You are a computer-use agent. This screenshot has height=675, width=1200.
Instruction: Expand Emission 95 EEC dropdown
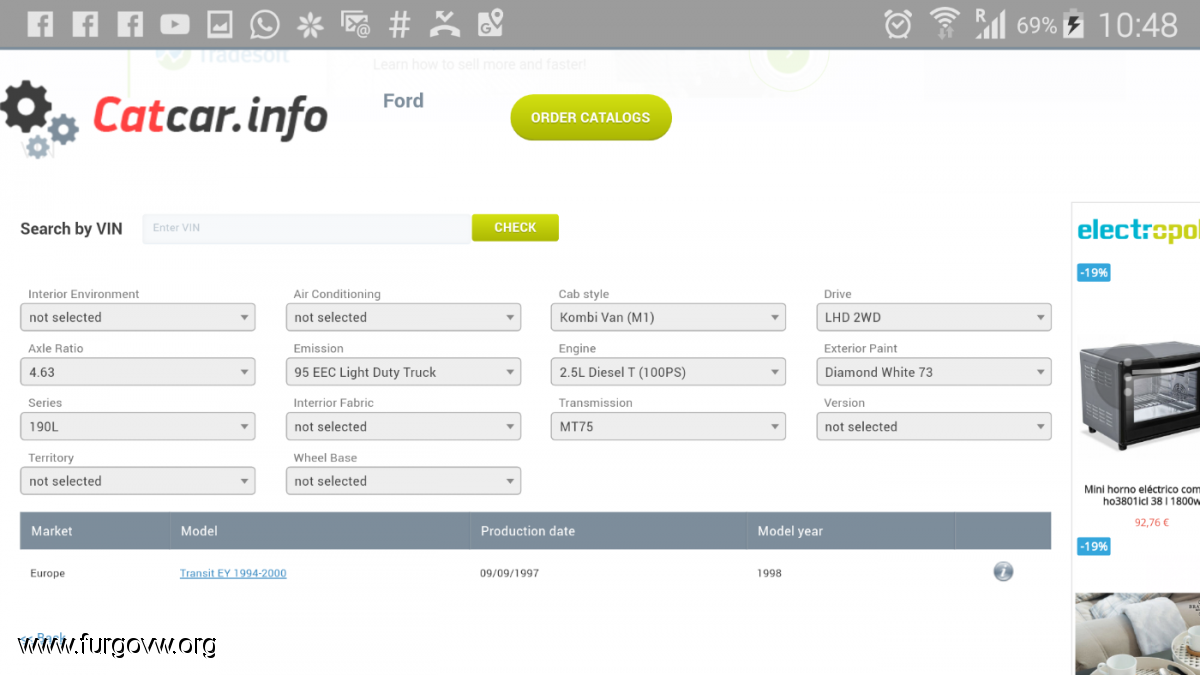[403, 372]
